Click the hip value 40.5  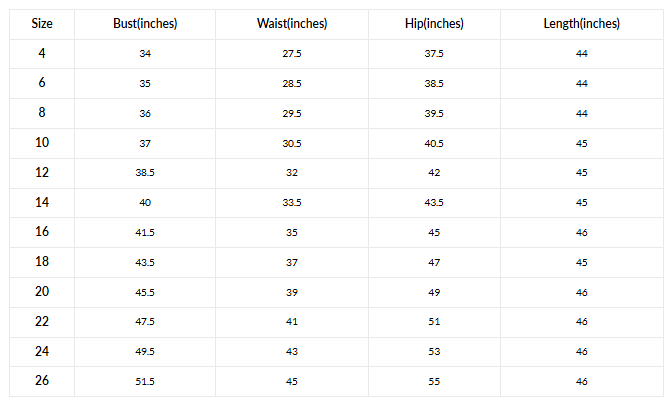coord(434,143)
